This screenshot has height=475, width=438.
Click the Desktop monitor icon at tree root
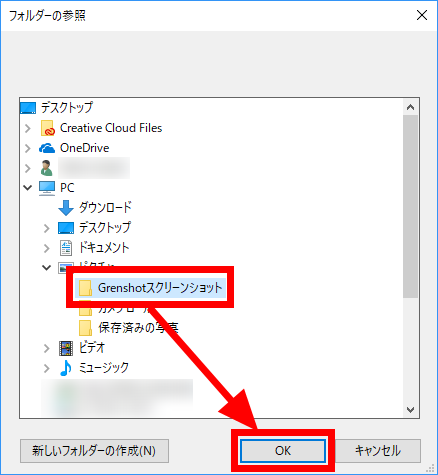(x=28, y=108)
